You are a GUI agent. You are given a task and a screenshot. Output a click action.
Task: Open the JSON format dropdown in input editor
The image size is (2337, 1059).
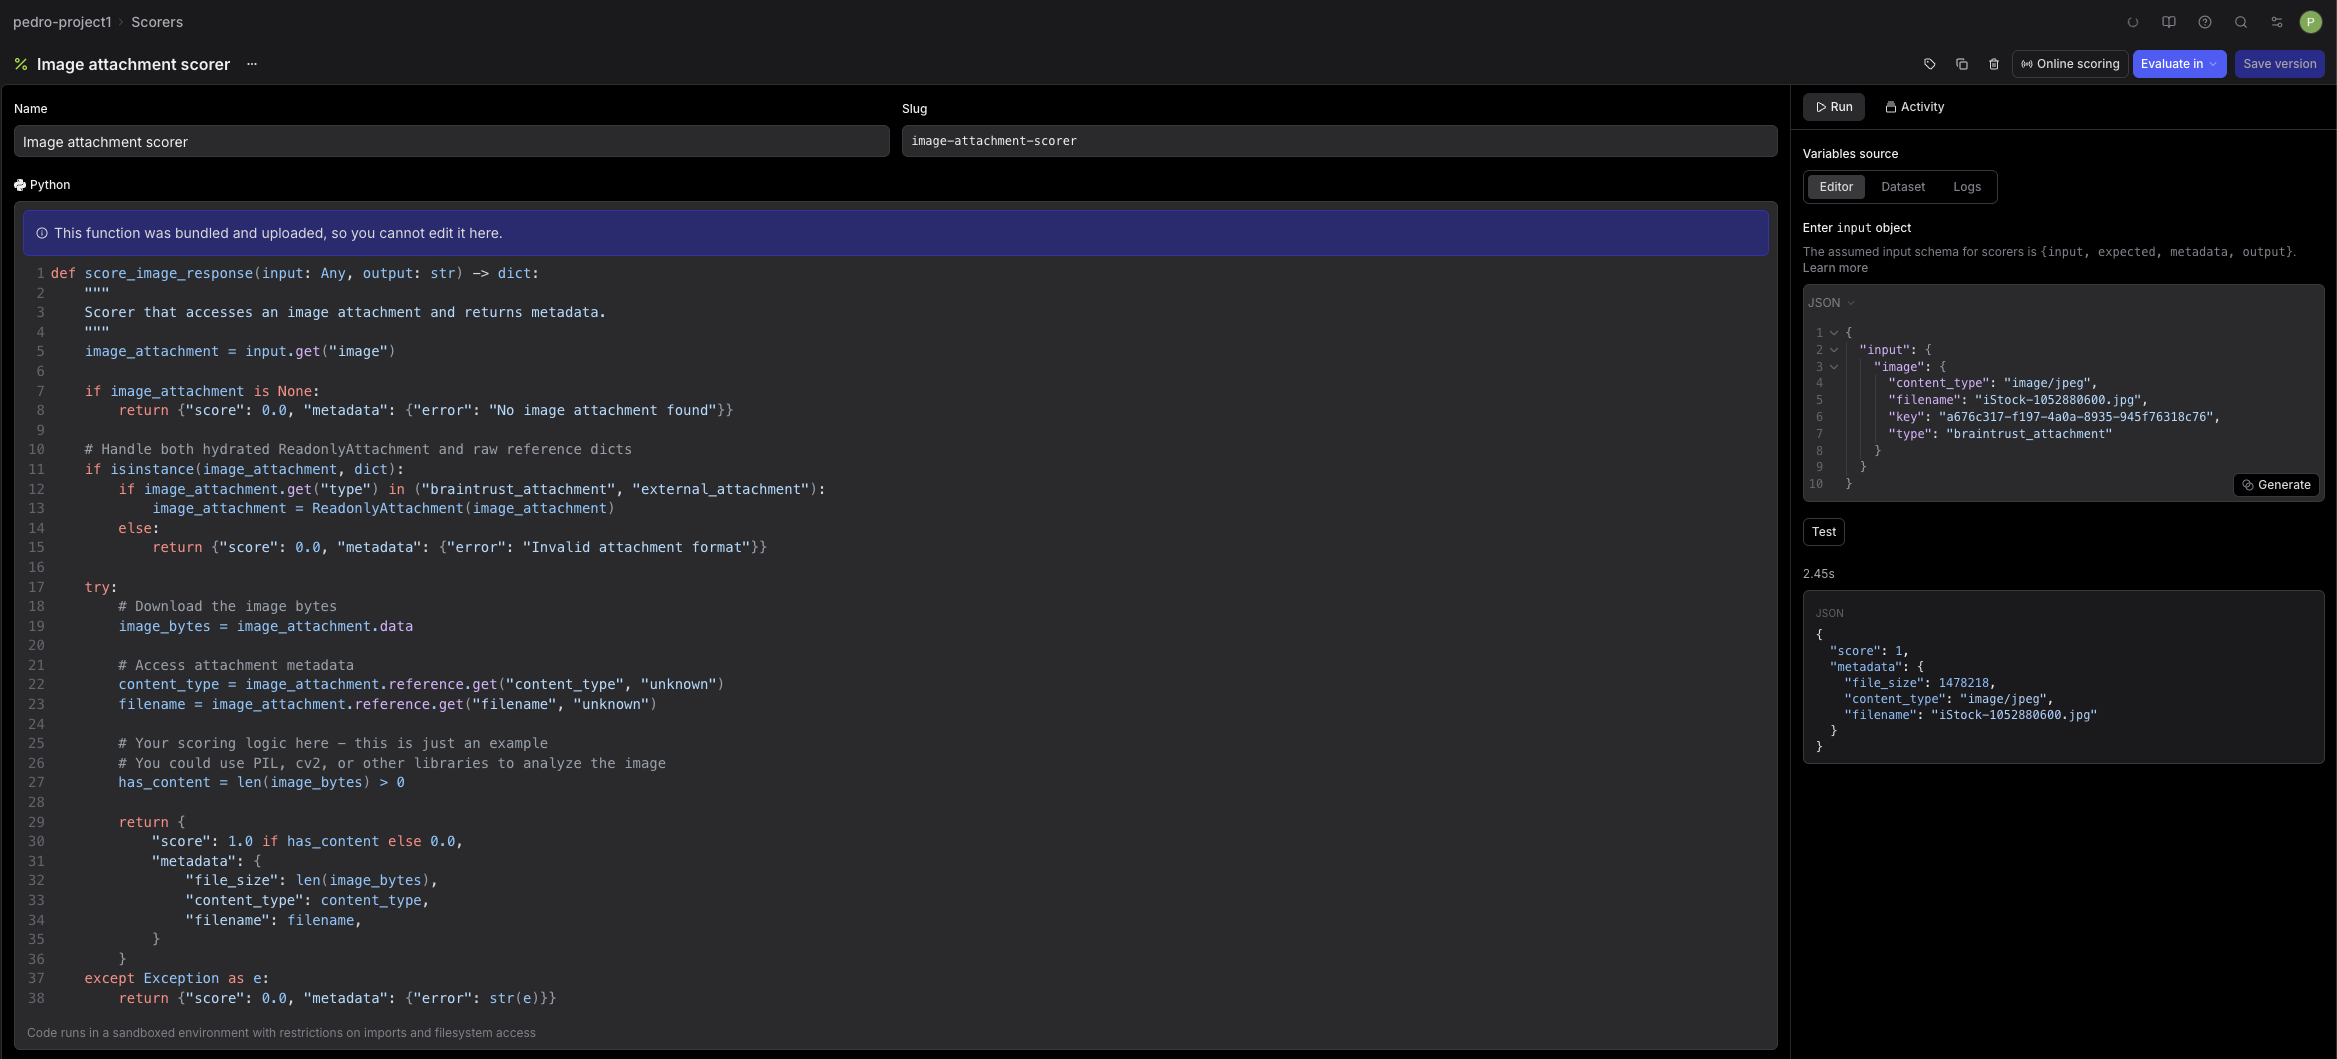pos(1830,303)
